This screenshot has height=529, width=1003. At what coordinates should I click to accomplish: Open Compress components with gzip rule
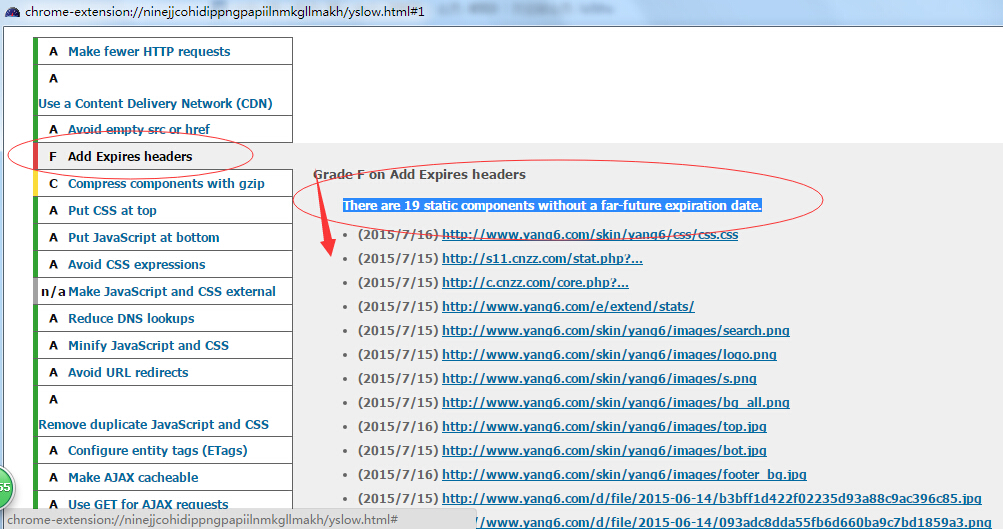(166, 183)
